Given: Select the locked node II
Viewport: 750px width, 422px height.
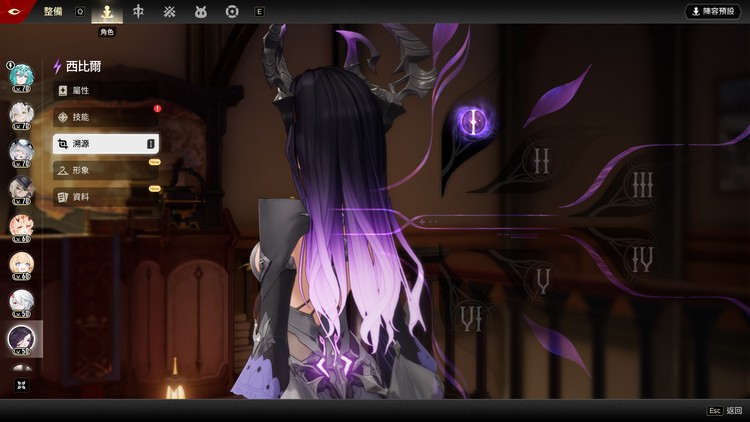Looking at the screenshot, I should pyautogui.click(x=541, y=160).
